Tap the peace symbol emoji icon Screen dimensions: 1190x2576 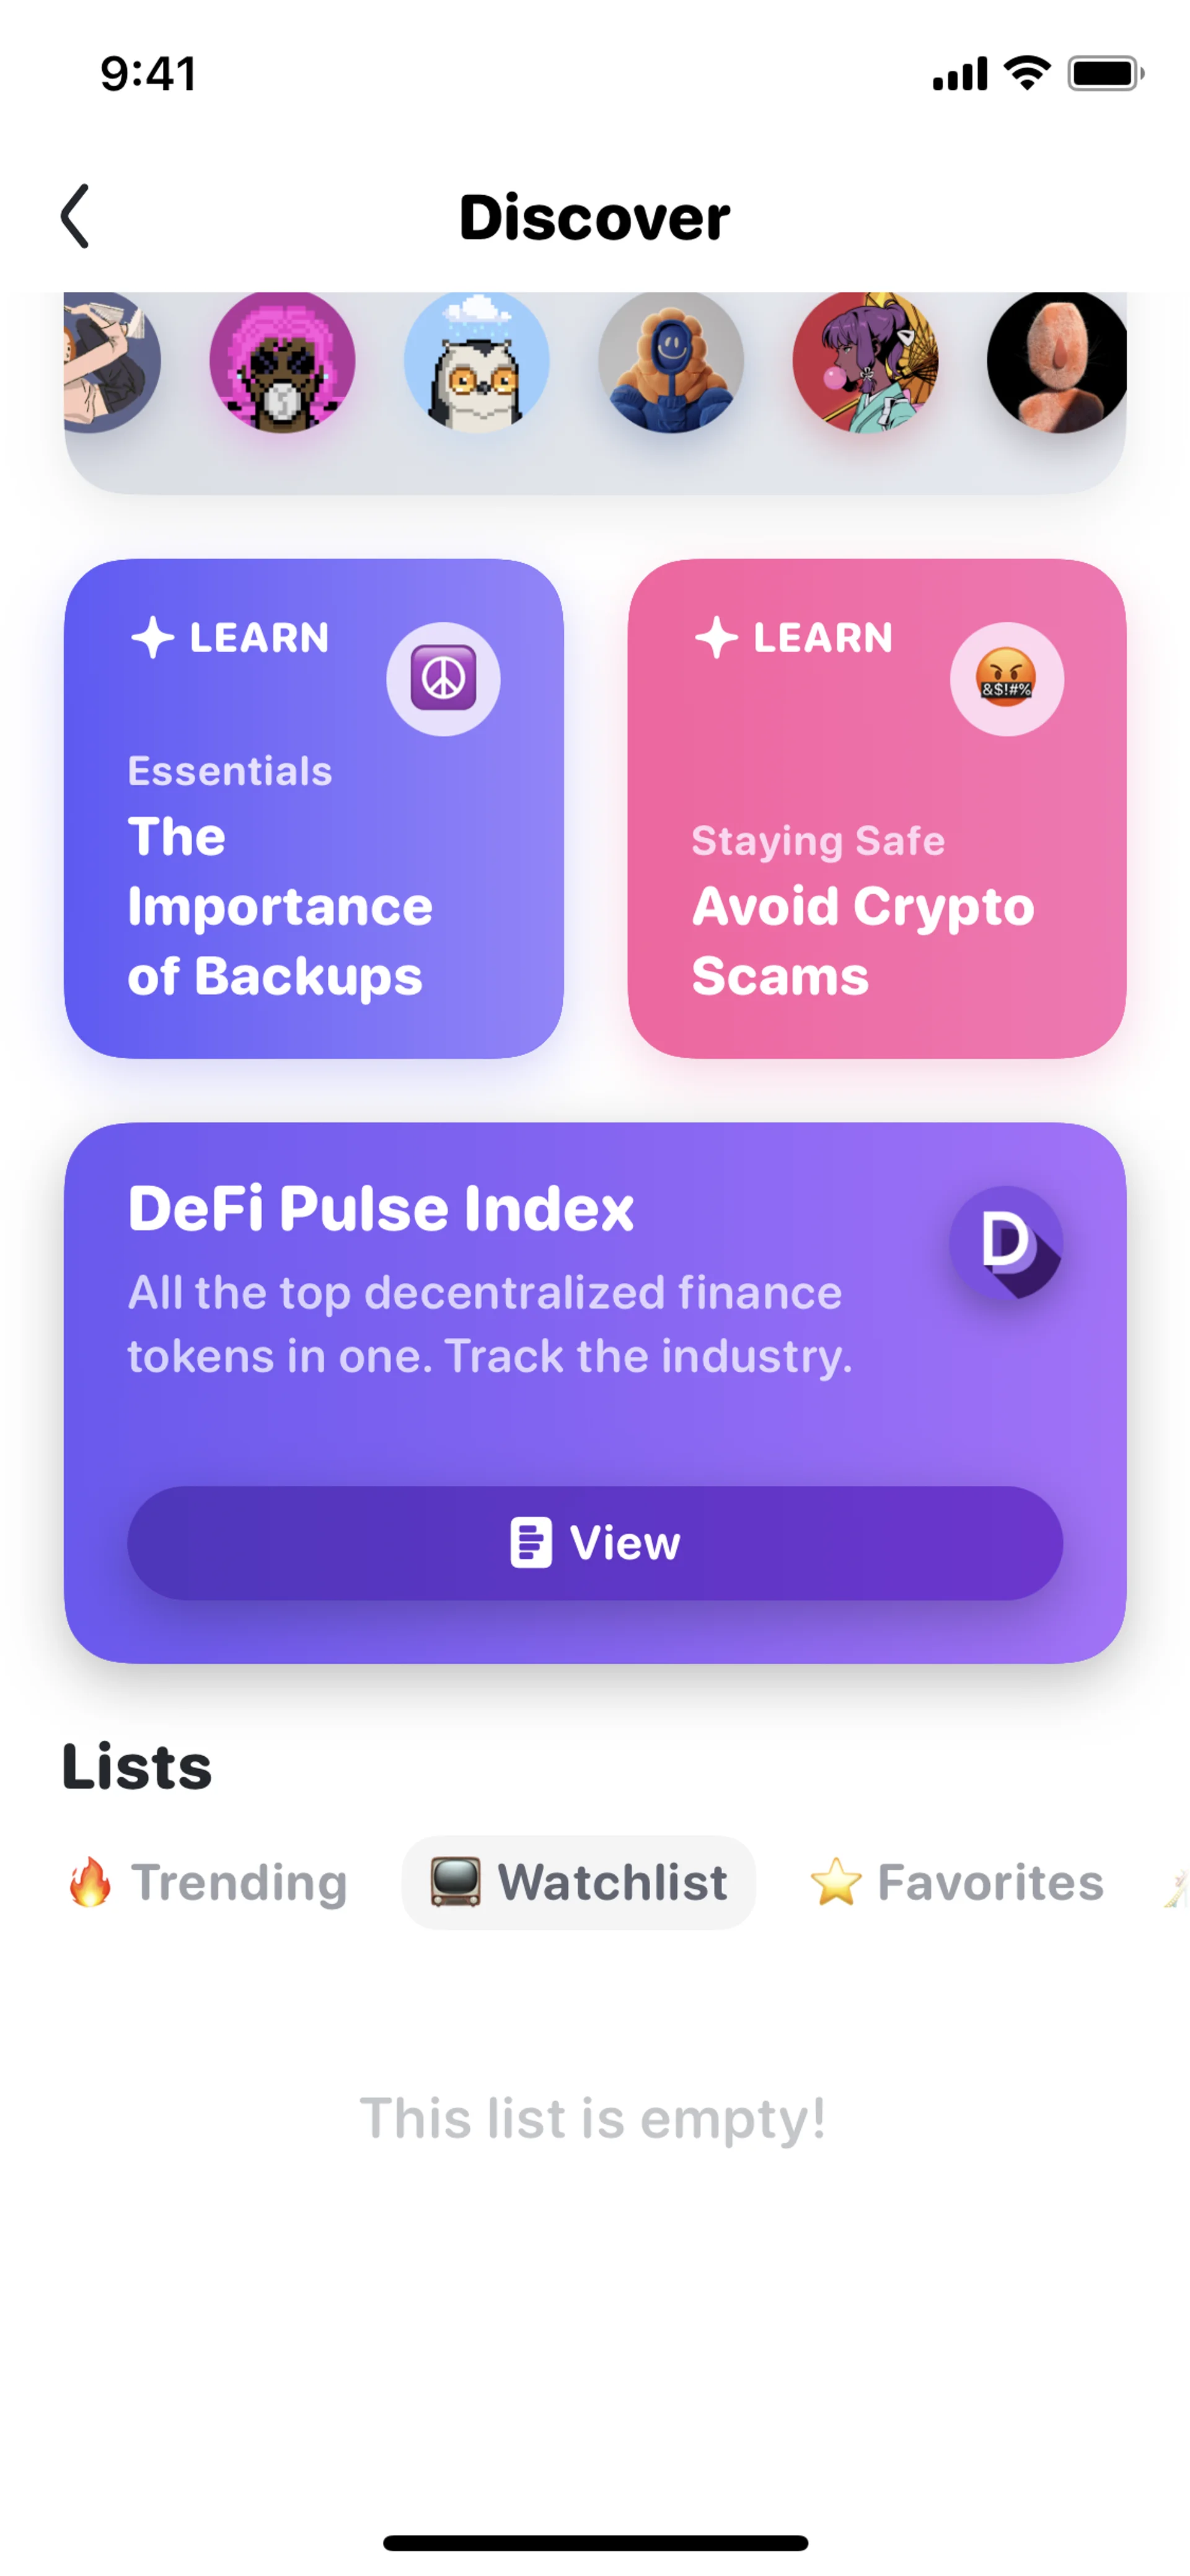443,679
